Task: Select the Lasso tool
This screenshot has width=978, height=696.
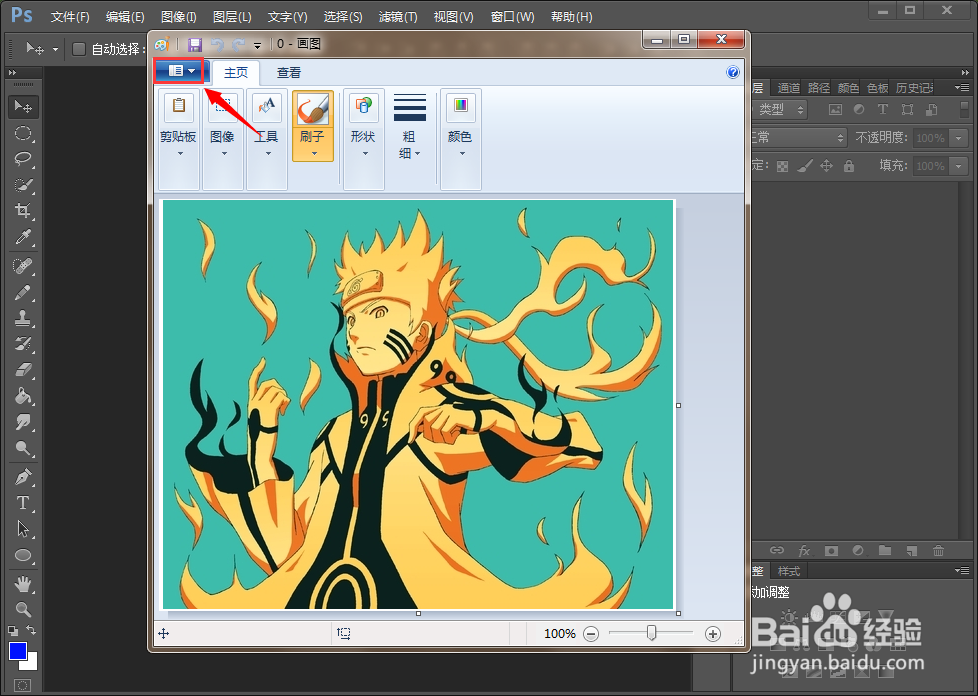Action: (x=23, y=158)
